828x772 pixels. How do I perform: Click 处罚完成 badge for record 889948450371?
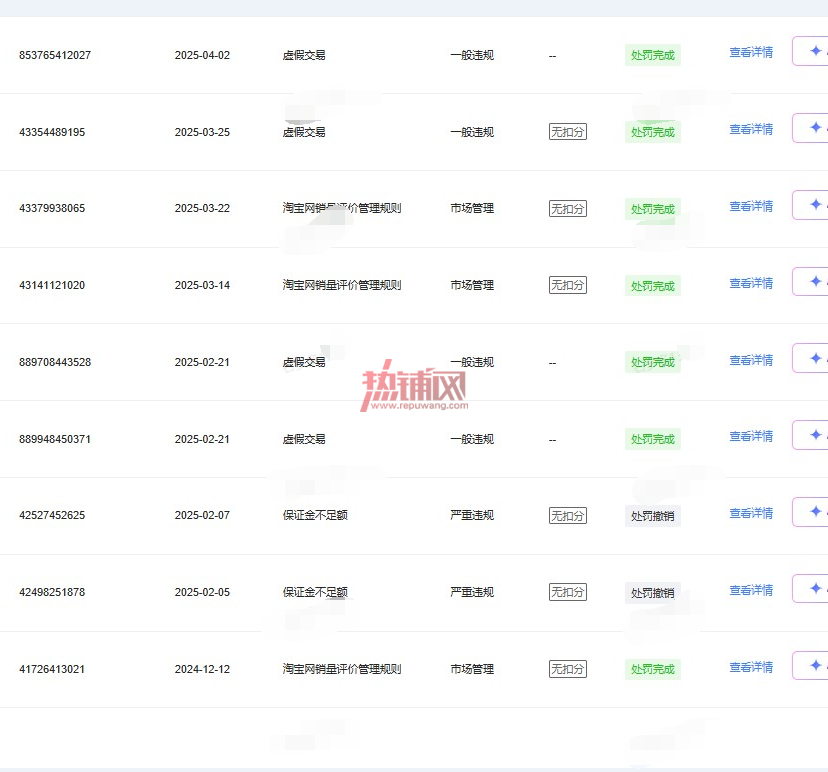point(653,439)
